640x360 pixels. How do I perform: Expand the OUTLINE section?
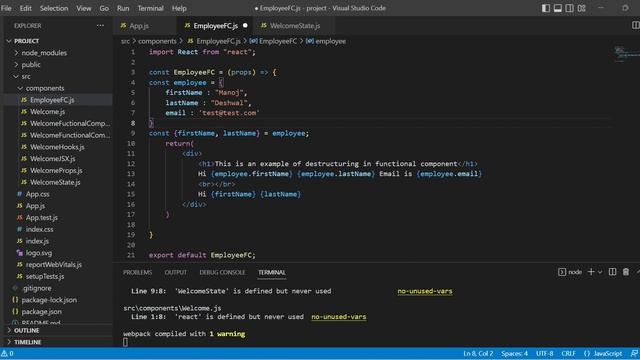pos(26,330)
